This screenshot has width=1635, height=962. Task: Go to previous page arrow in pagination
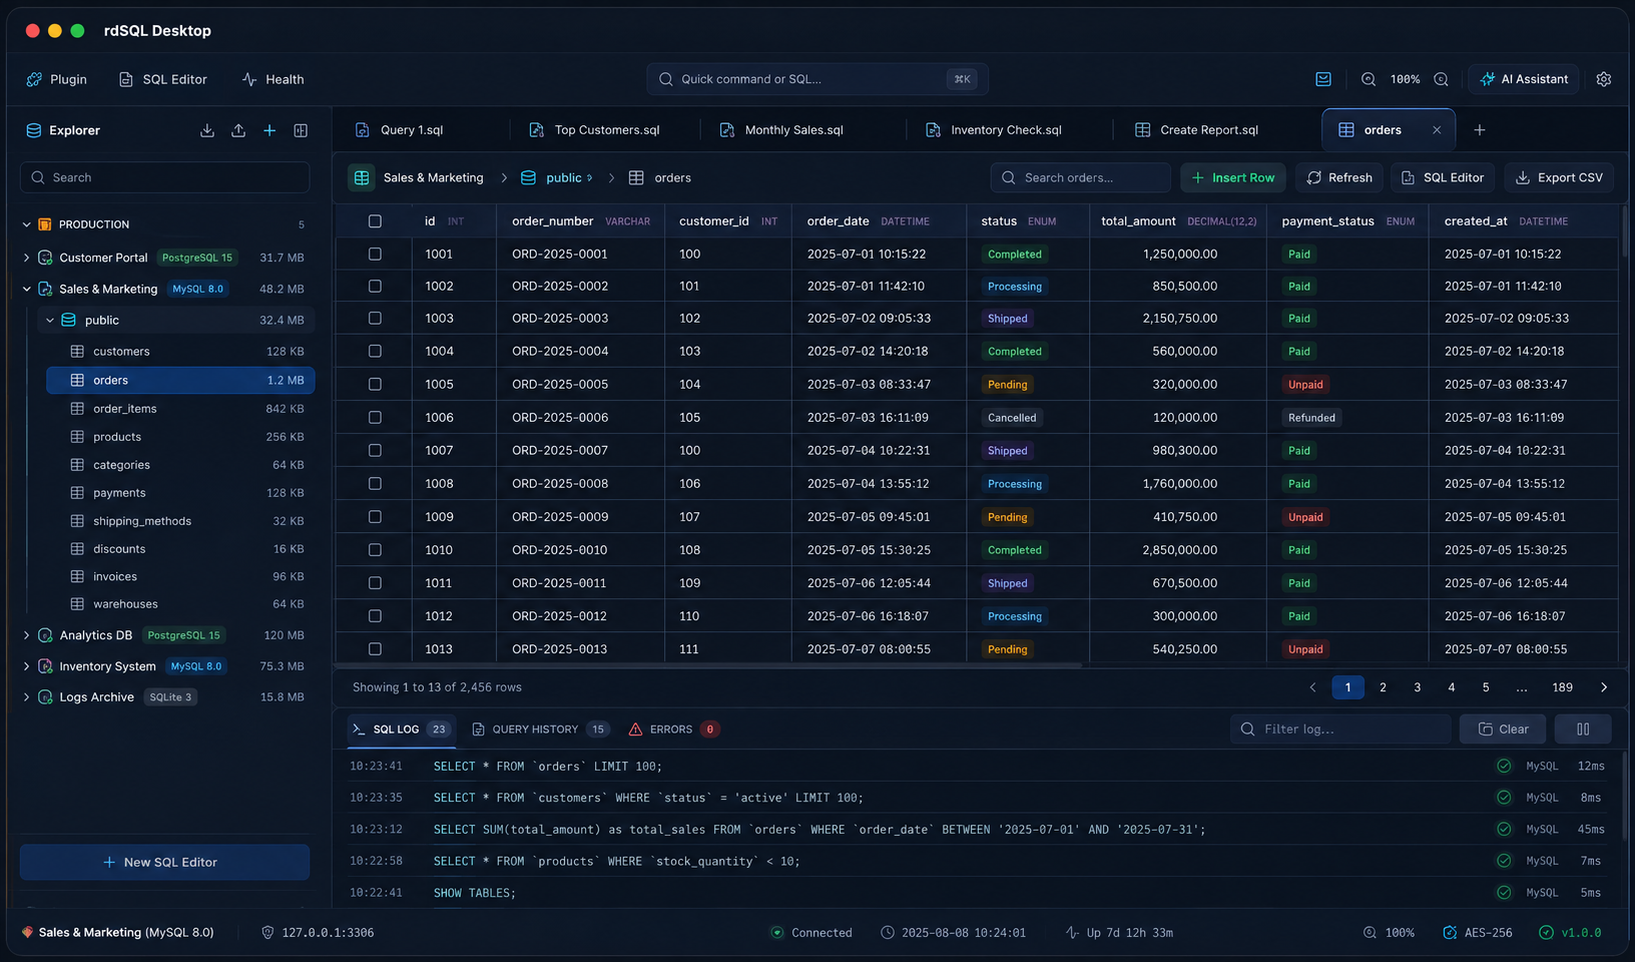coord(1313,687)
